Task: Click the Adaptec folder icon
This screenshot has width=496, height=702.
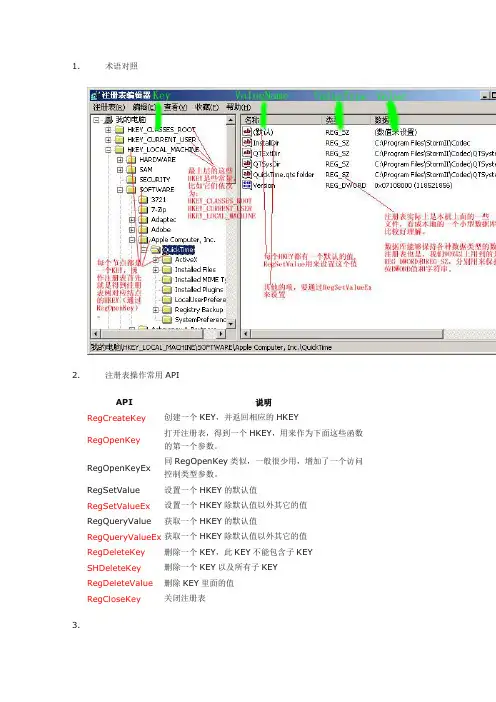Action: coord(143,220)
